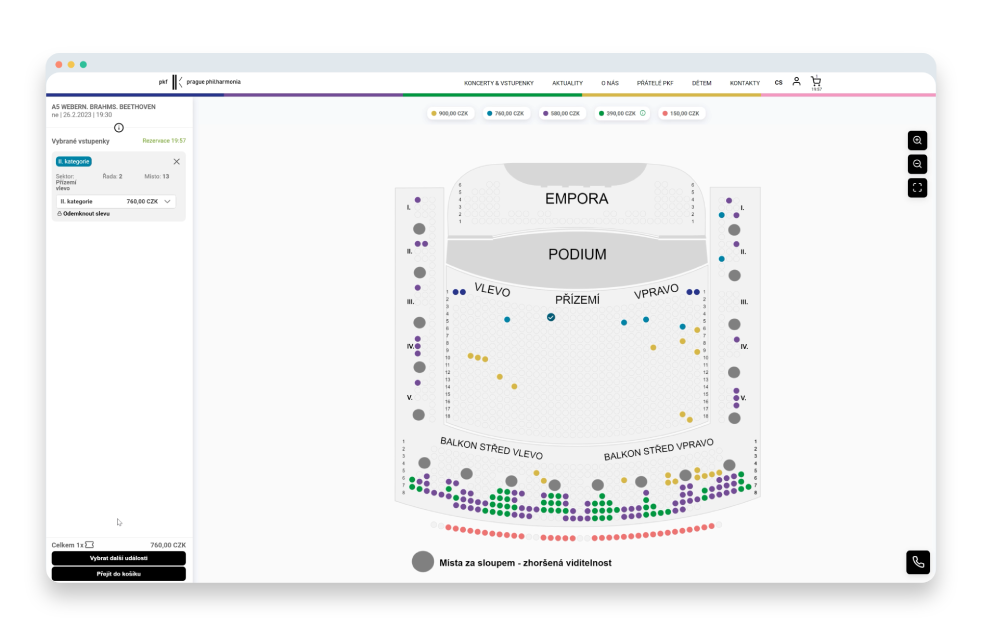Deselect the checked seat in Přízemí

pyautogui.click(x=551, y=317)
